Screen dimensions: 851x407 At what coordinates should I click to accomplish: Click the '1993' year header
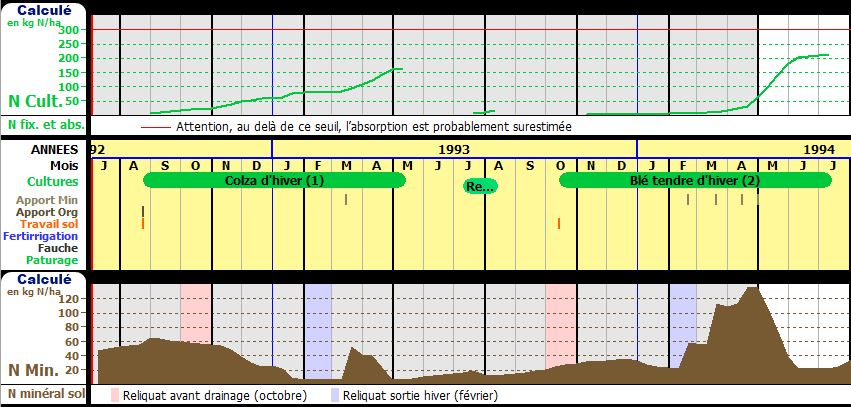pos(454,149)
